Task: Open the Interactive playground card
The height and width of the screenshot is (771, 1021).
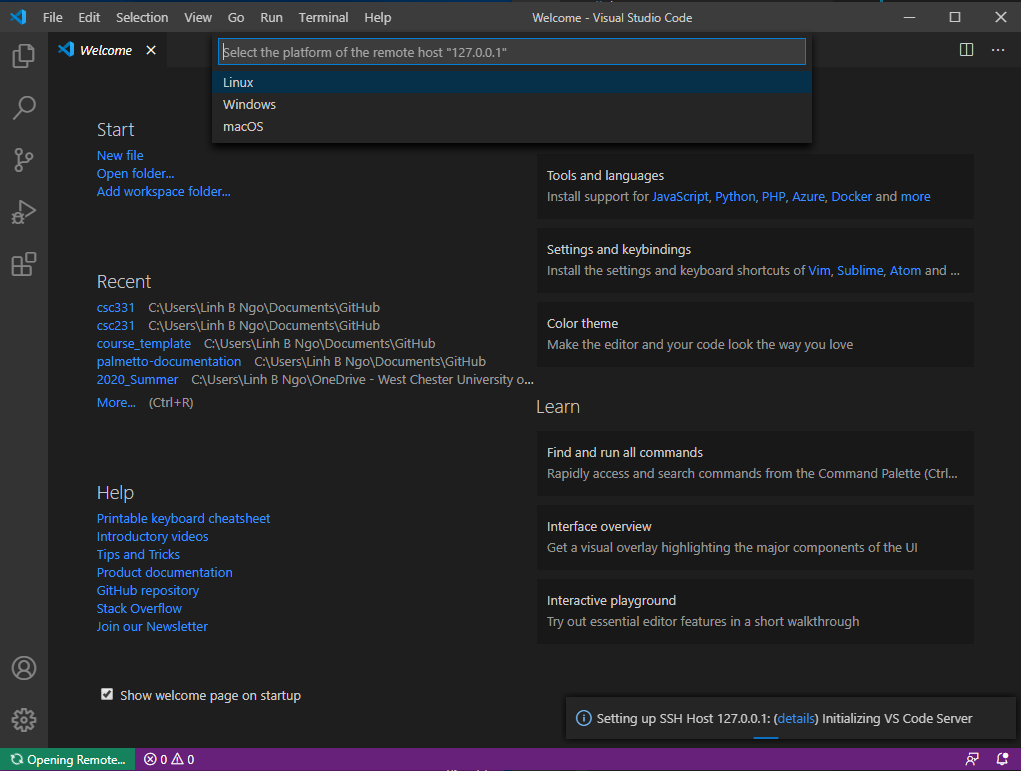Action: coord(755,611)
